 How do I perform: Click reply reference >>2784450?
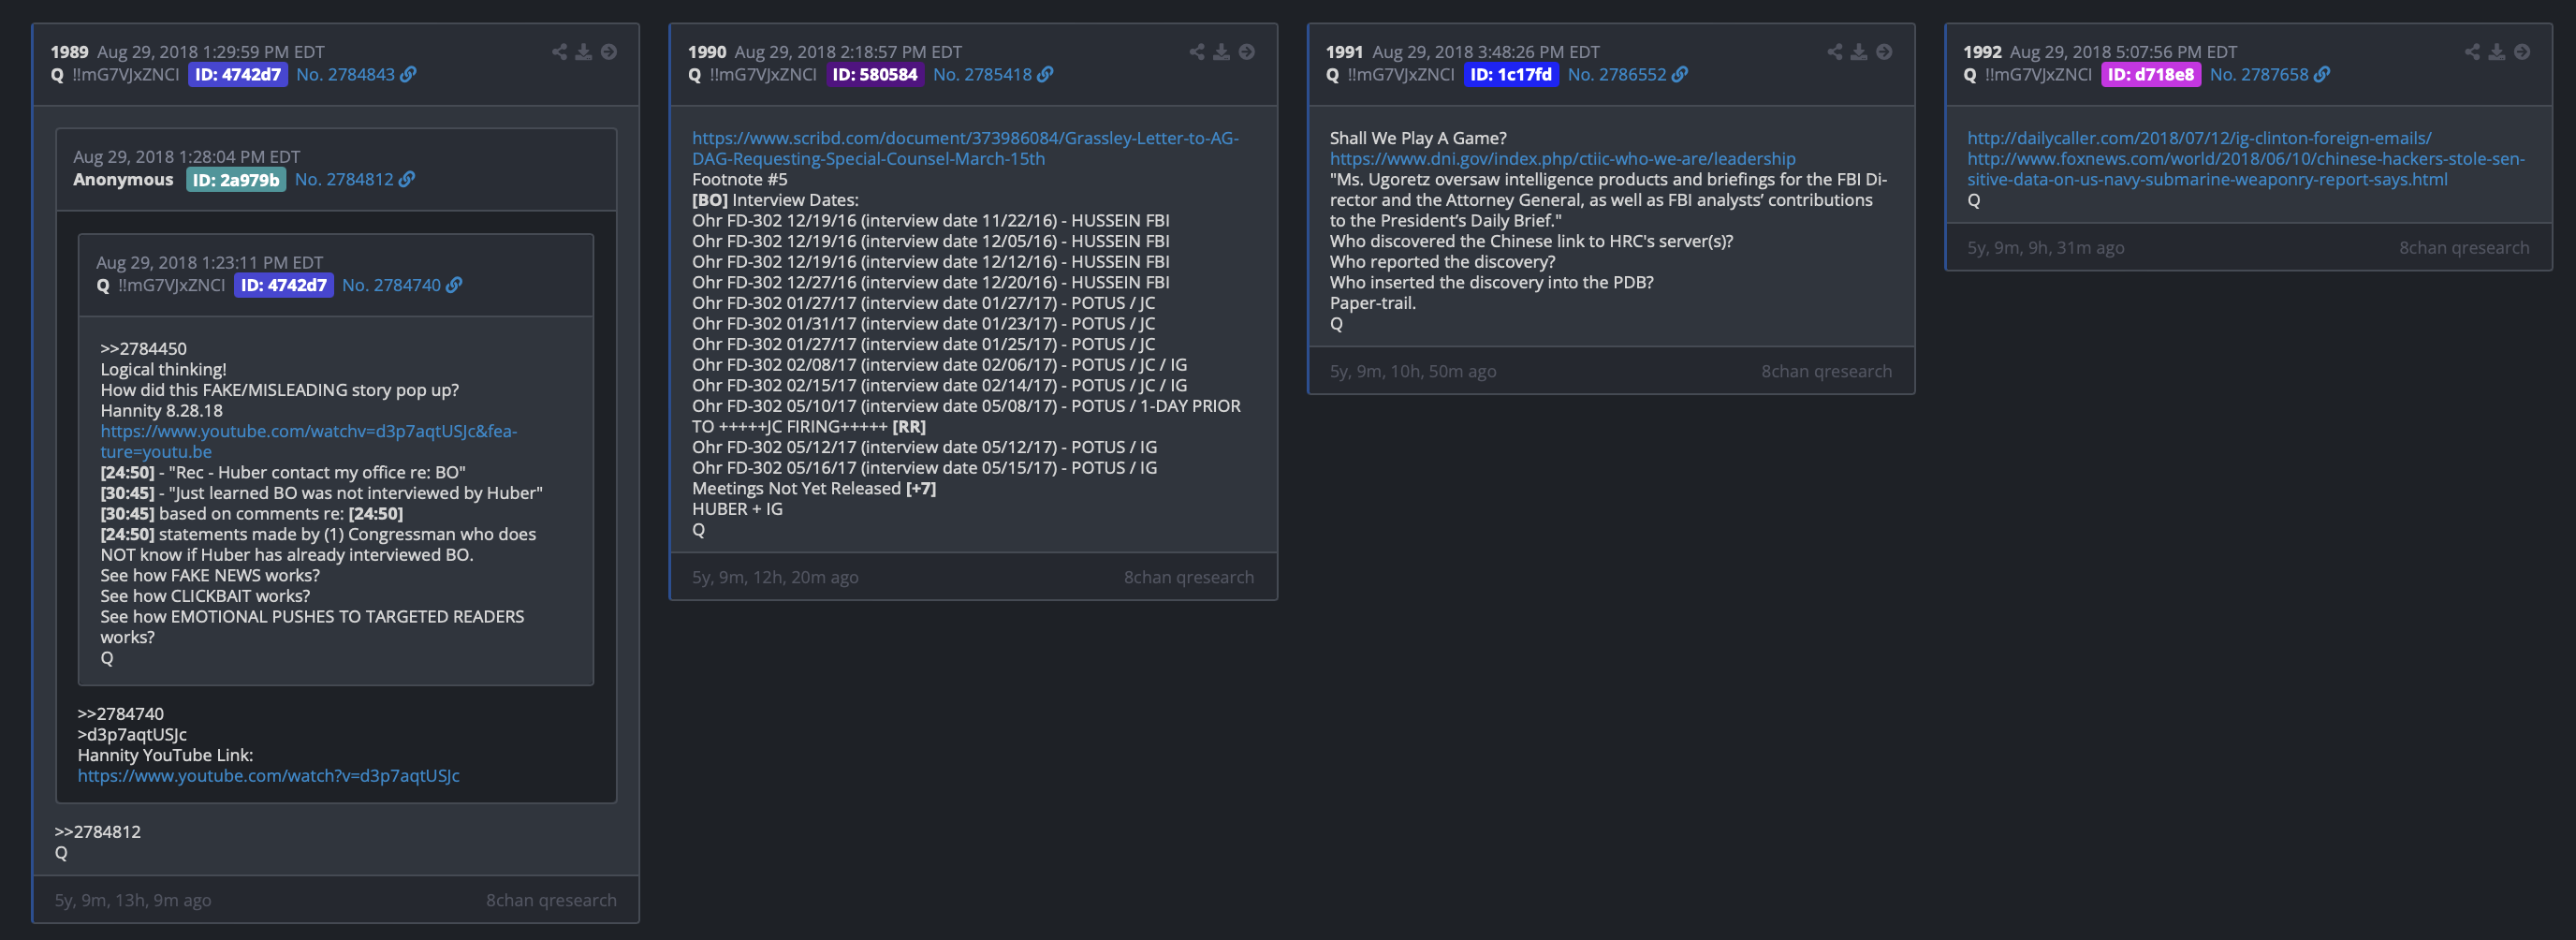coord(143,348)
